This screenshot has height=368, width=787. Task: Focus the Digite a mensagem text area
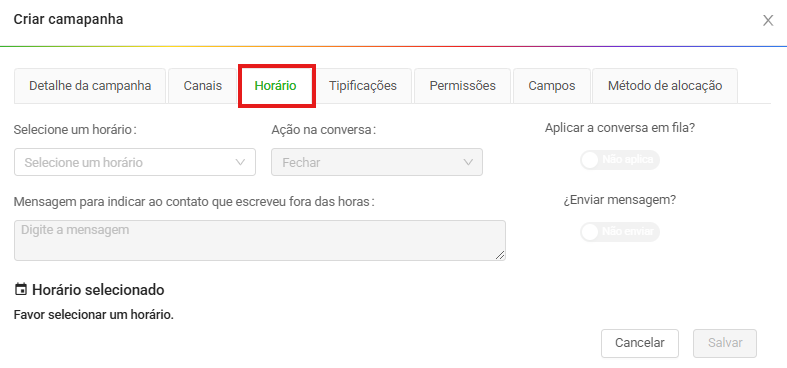pyautogui.click(x=259, y=240)
